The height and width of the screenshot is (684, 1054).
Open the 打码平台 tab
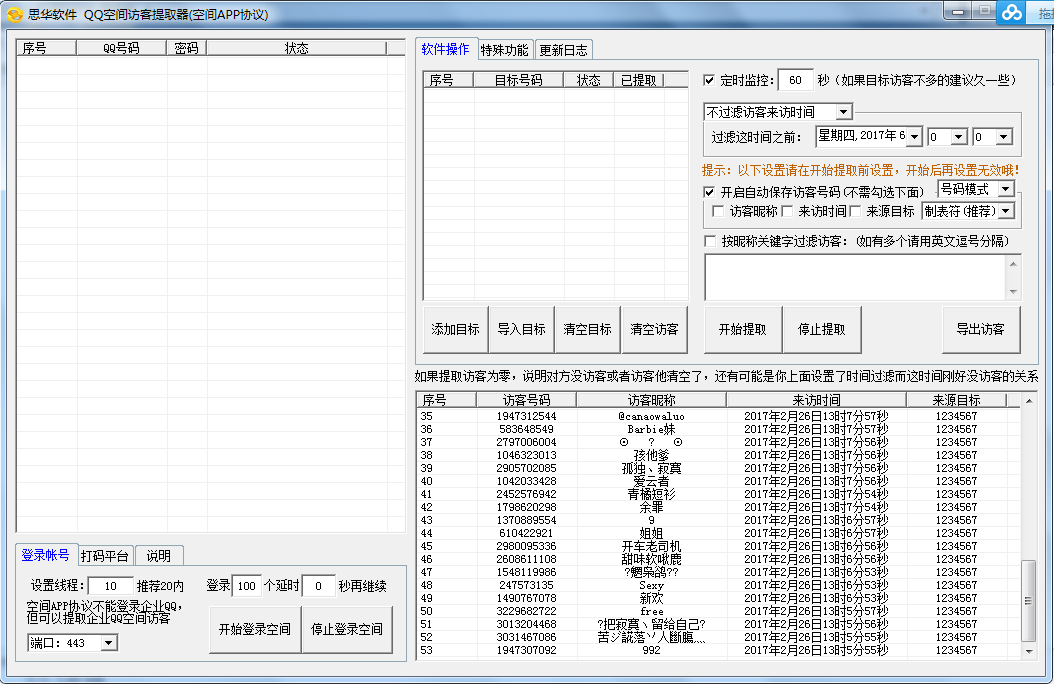(105, 556)
